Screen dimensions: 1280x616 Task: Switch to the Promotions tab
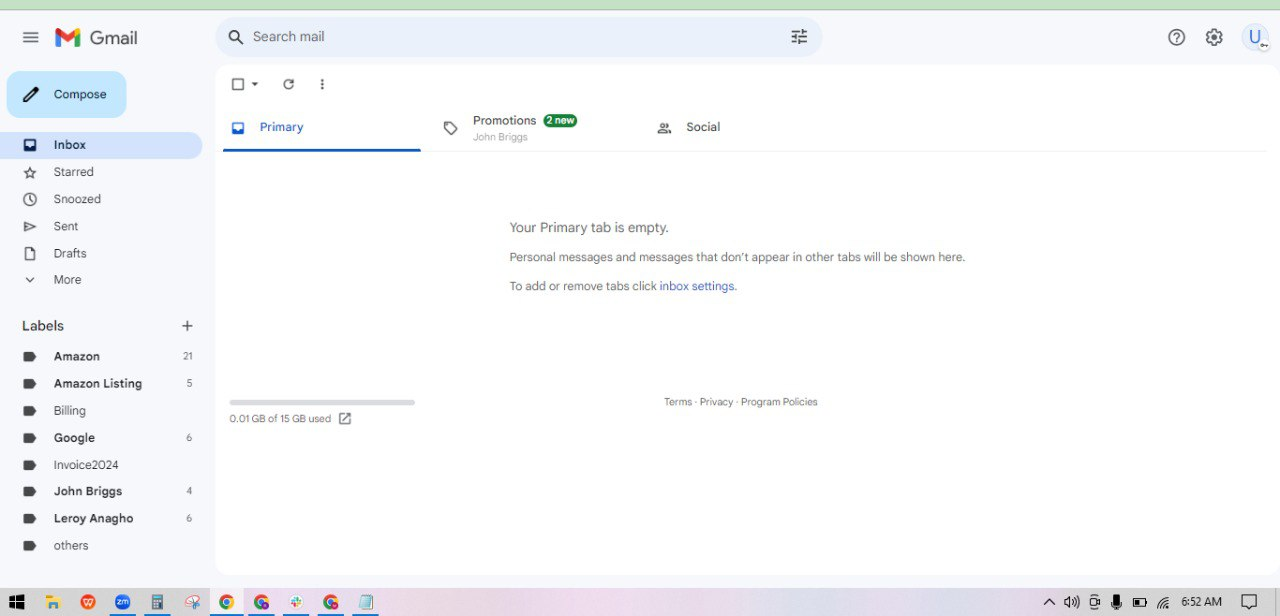click(535, 128)
